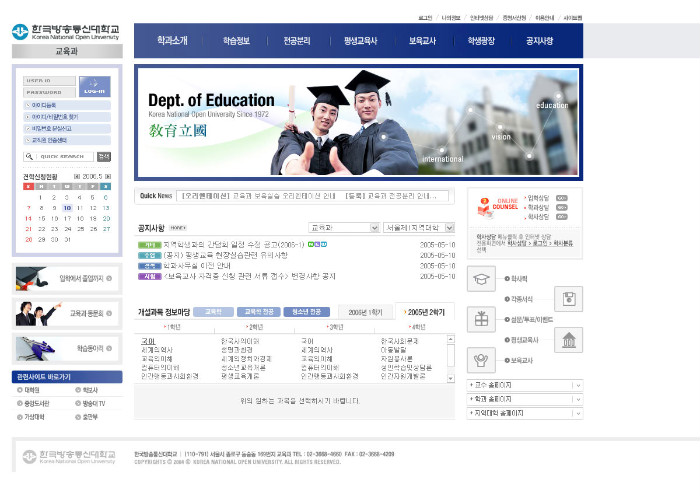The image size is (700, 496).
Task: Switch to the 2005년 1학기 tab
Action: coord(365,313)
